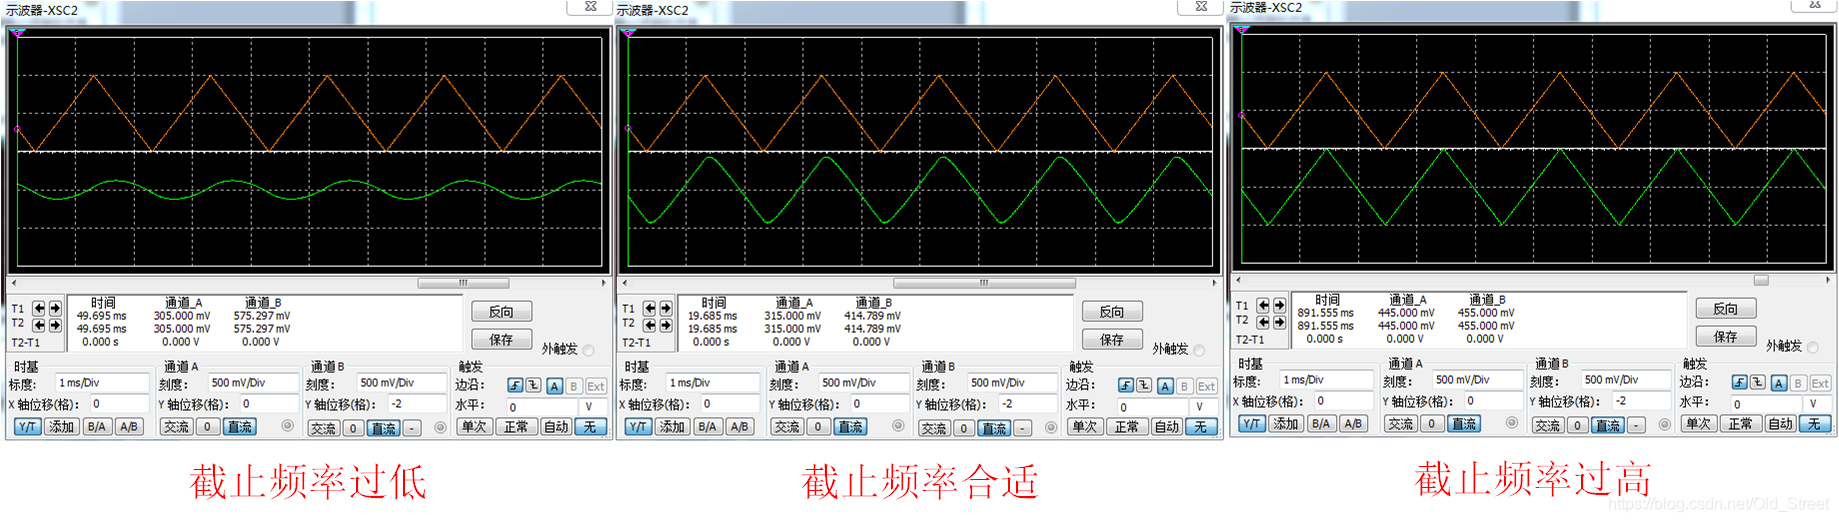Image resolution: width=1839 pixels, height=522 pixels.
Task: Click 反向 button in left oscilloscope
Action: pos(501,312)
